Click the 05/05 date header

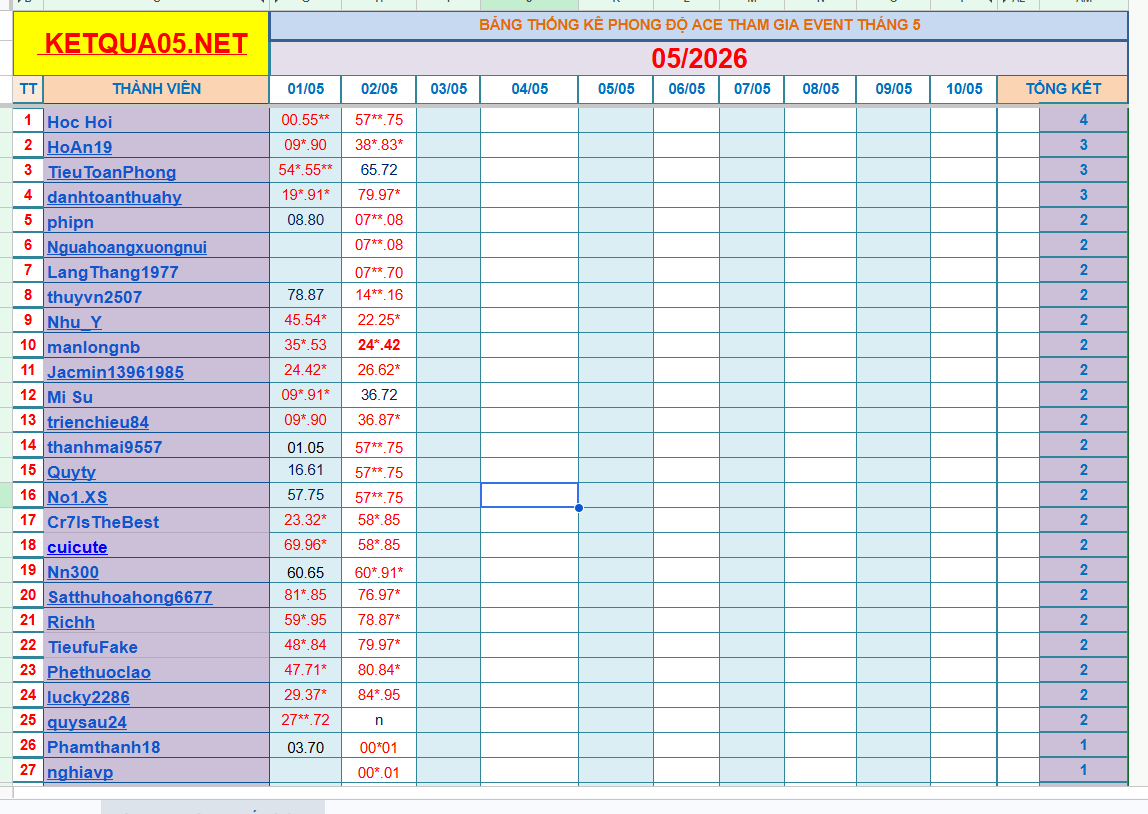click(x=616, y=89)
